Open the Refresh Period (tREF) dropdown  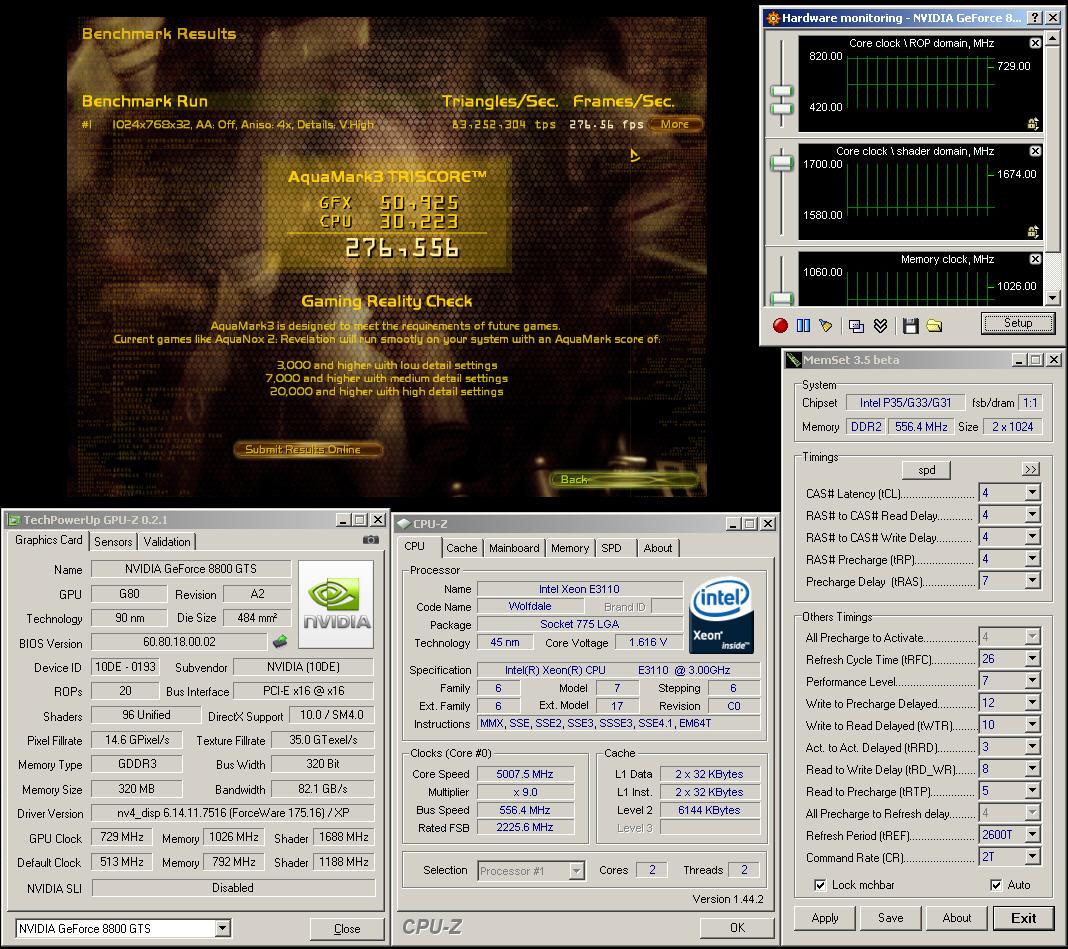click(x=1033, y=834)
